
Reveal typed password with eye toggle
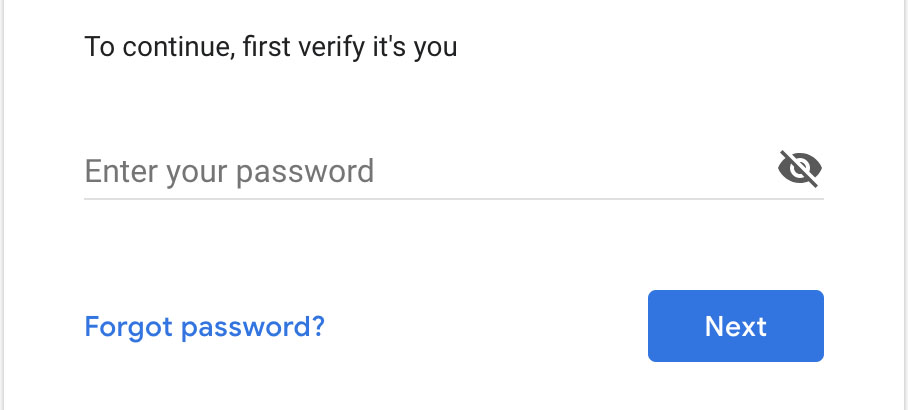[800, 169]
